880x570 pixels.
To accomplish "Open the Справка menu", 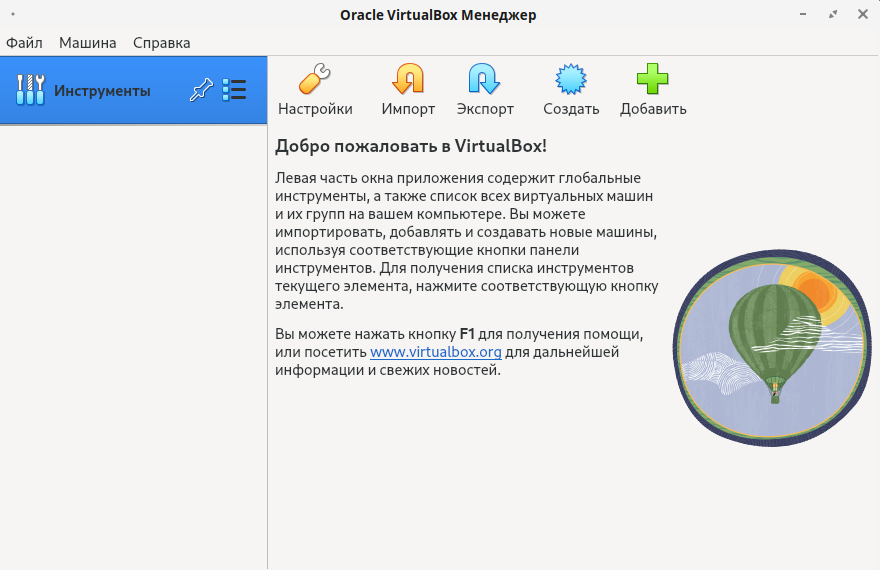I will tap(161, 43).
